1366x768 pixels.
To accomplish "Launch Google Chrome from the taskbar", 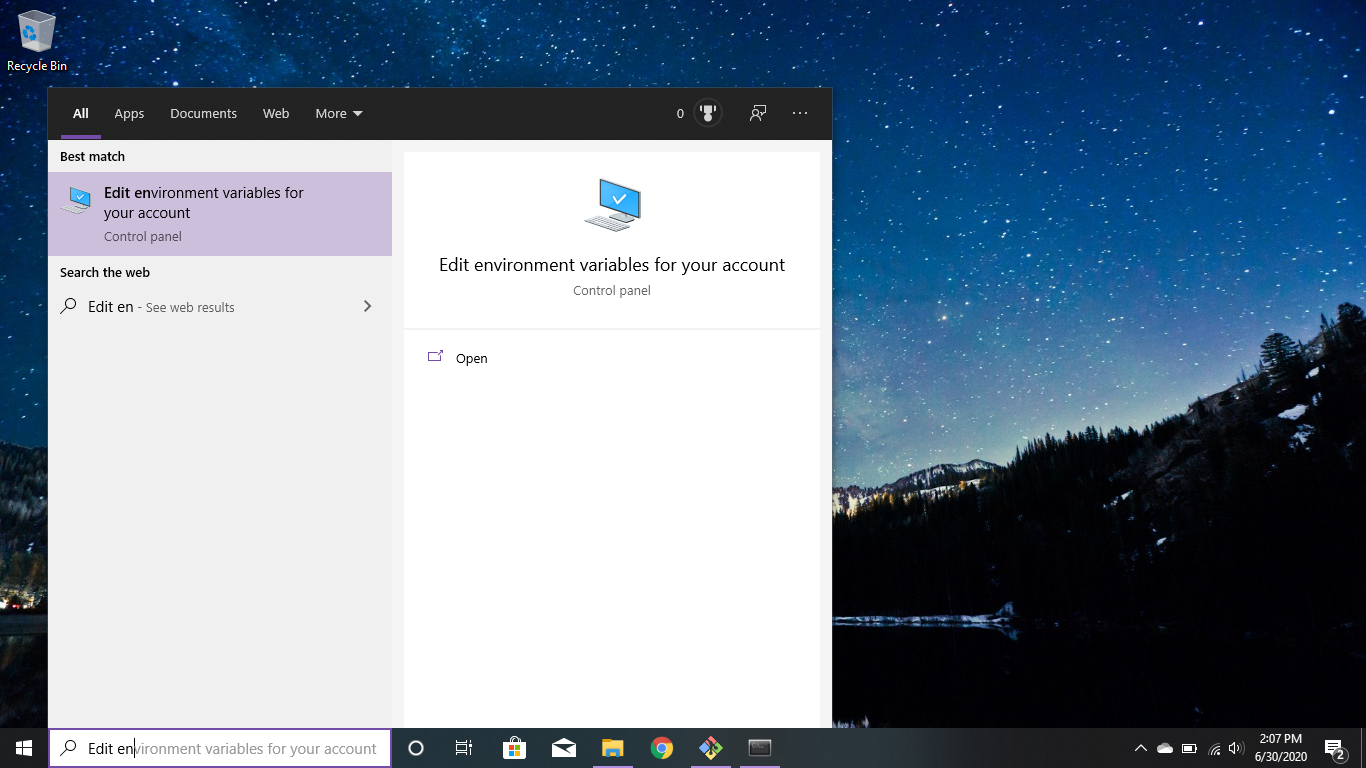I will click(661, 748).
